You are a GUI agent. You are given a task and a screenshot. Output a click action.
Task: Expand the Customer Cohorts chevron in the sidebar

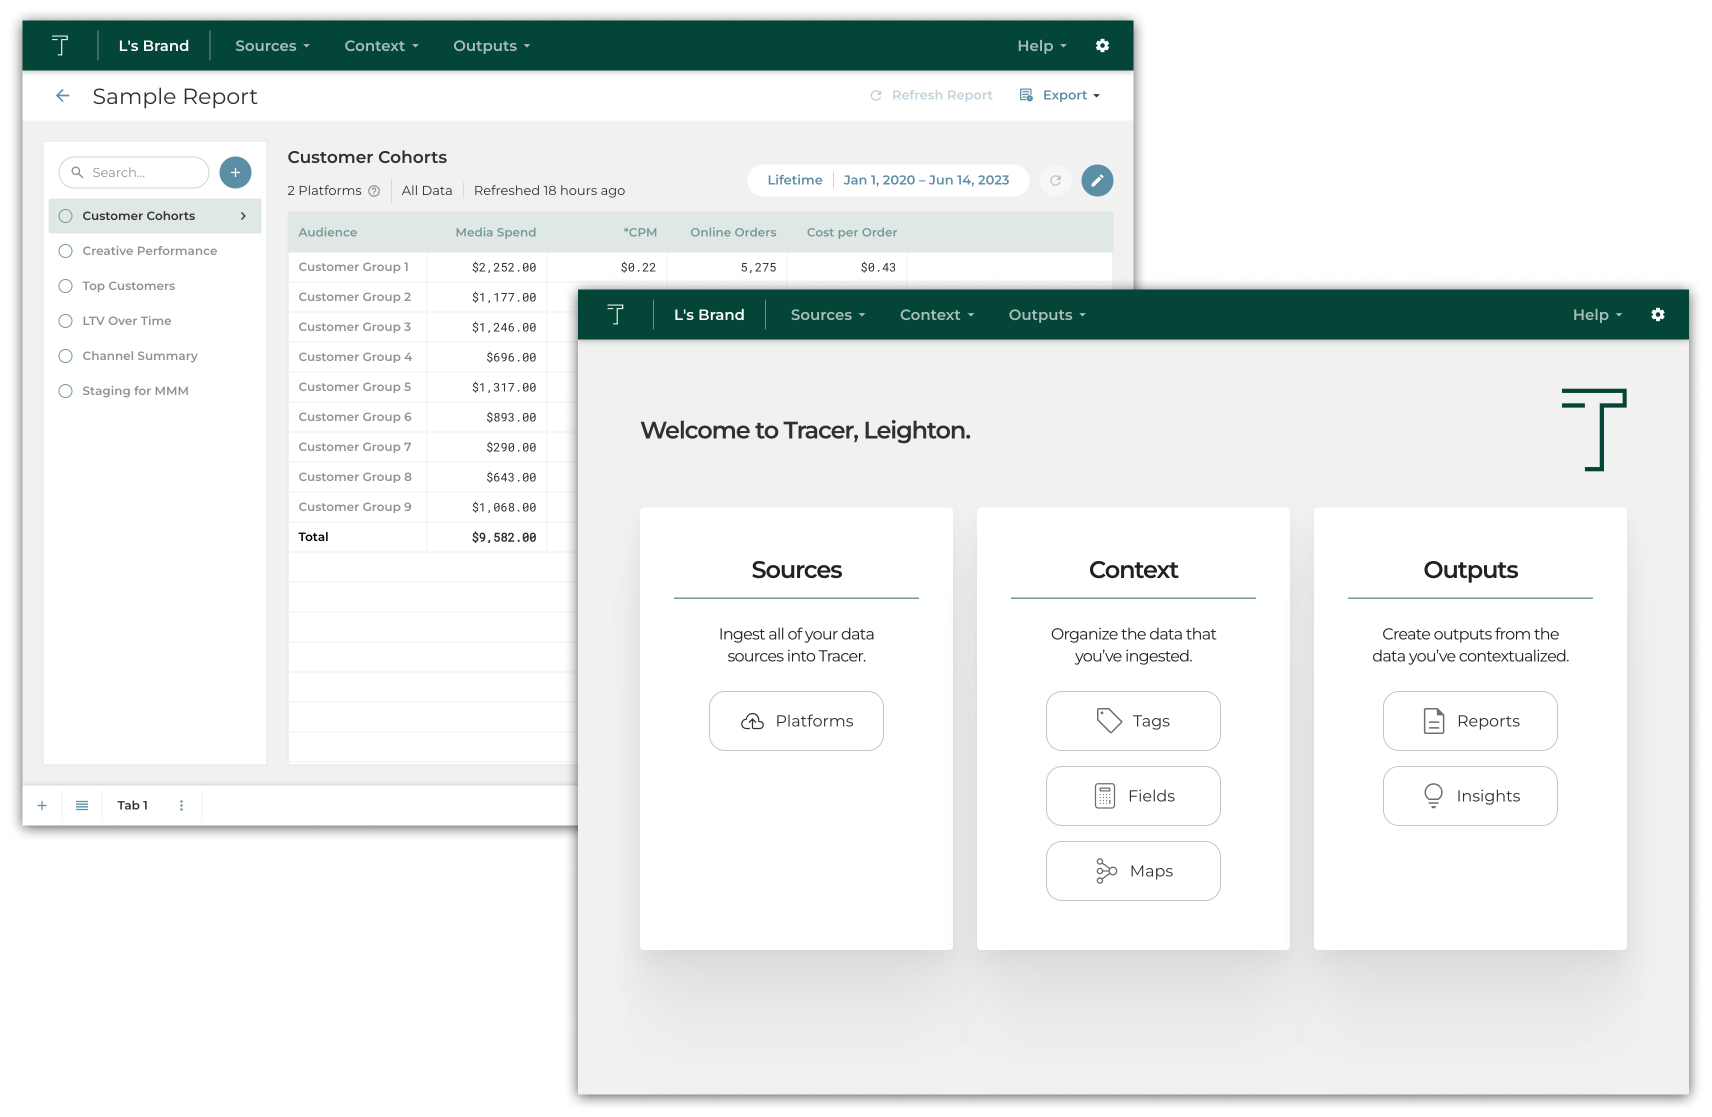pyautogui.click(x=243, y=216)
